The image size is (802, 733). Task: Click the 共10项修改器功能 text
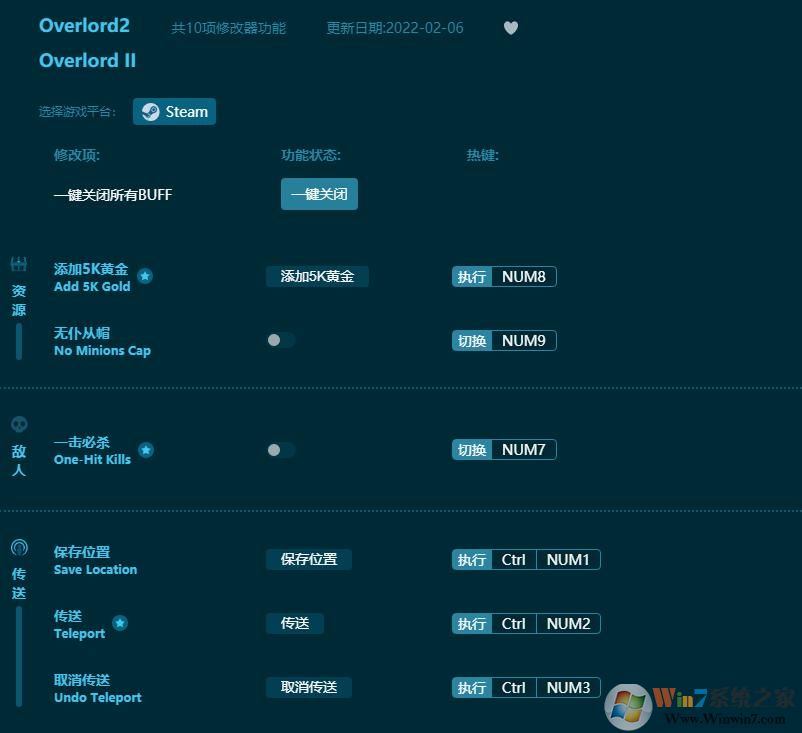pos(229,28)
